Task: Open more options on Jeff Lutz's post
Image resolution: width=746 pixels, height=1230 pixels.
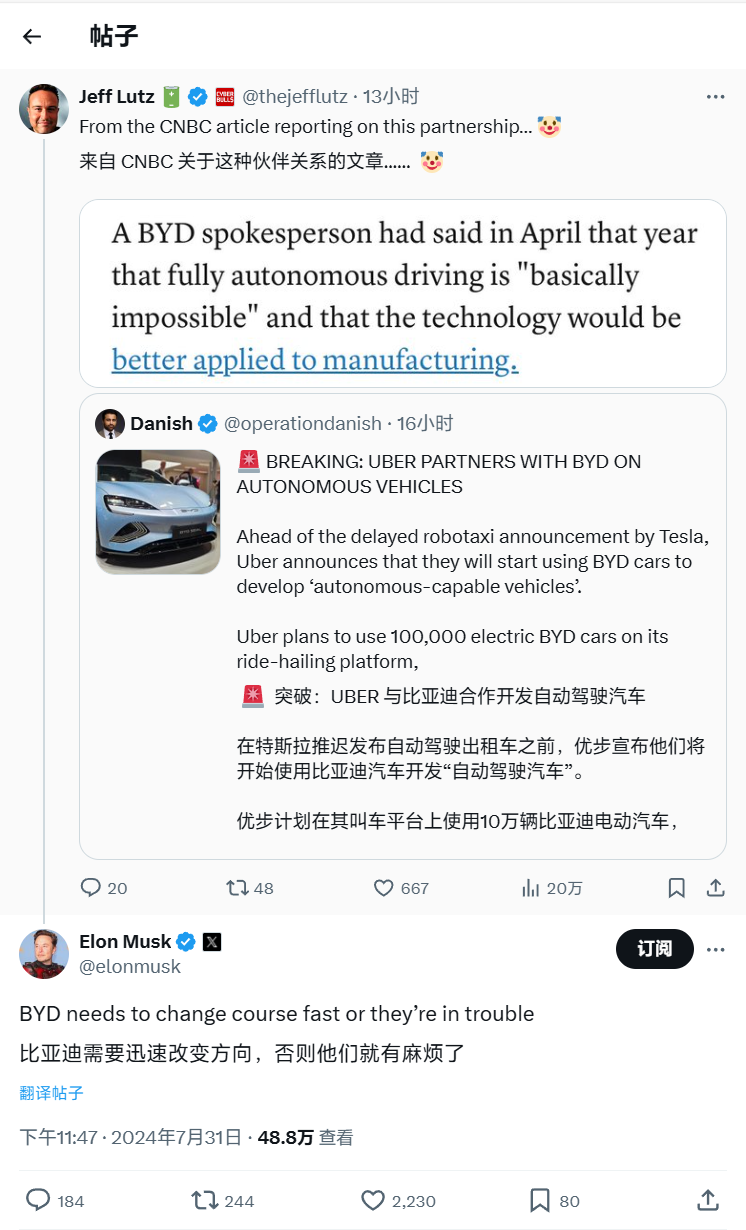Action: pyautogui.click(x=715, y=97)
